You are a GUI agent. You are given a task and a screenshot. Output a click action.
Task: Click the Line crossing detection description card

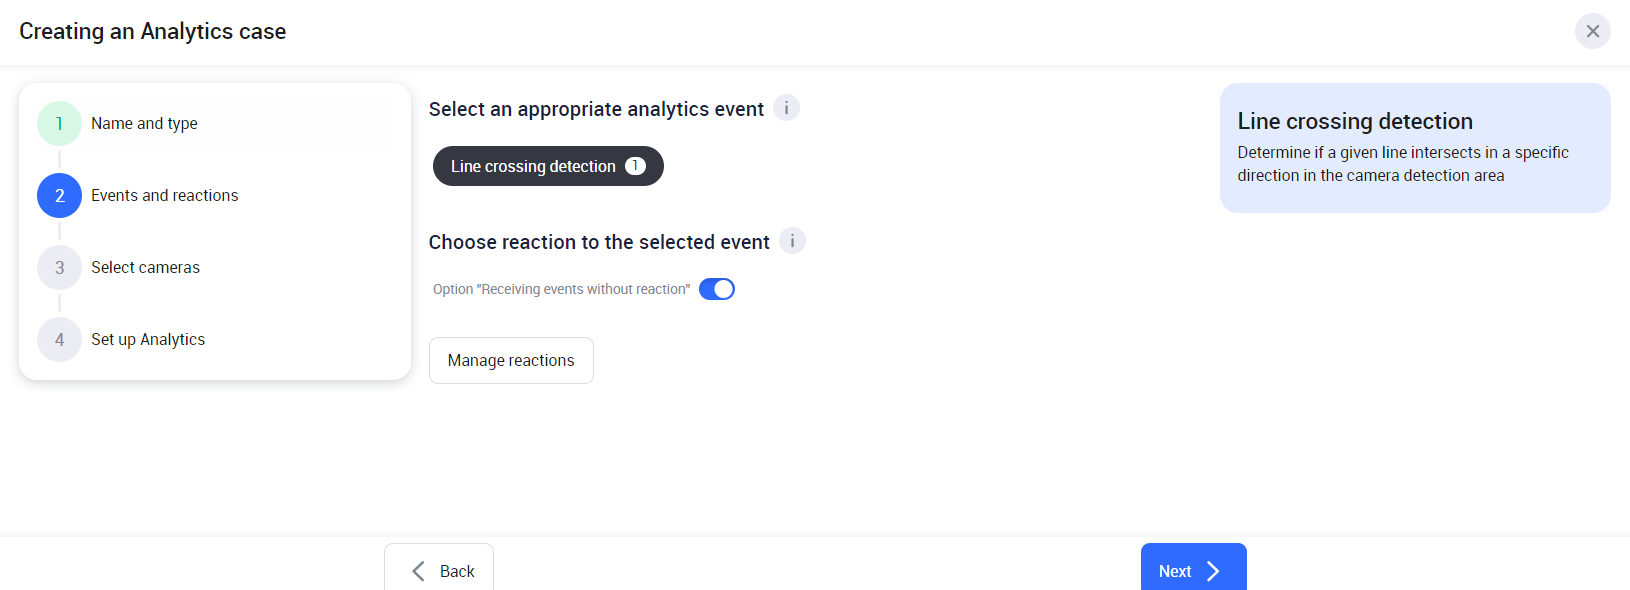[x=1414, y=148]
